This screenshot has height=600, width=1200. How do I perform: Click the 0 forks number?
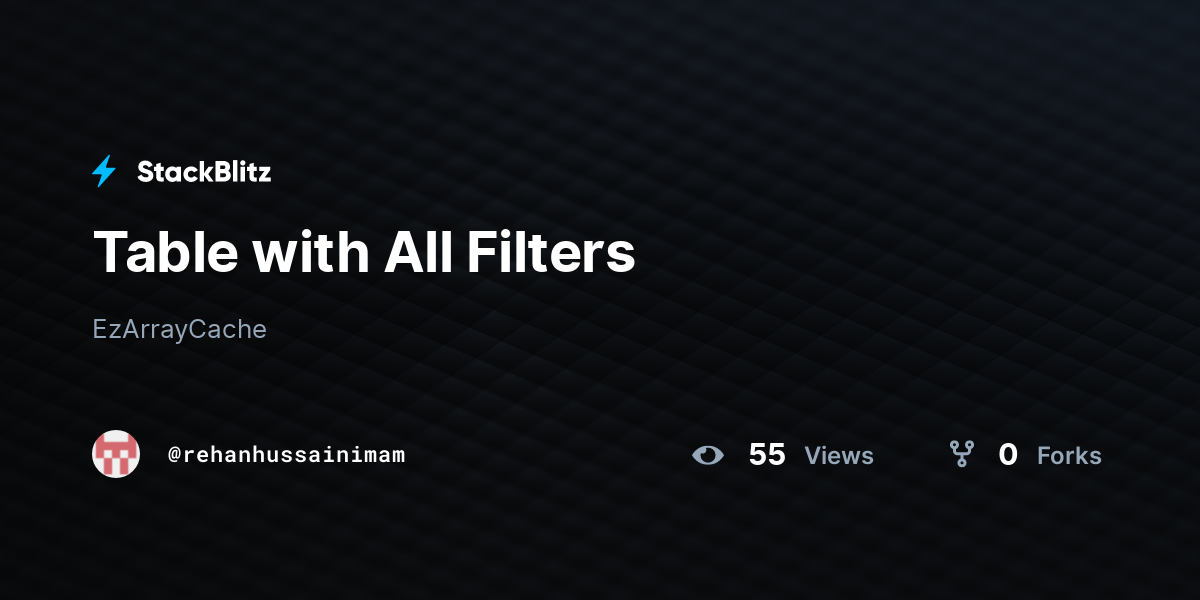[x=1008, y=455]
